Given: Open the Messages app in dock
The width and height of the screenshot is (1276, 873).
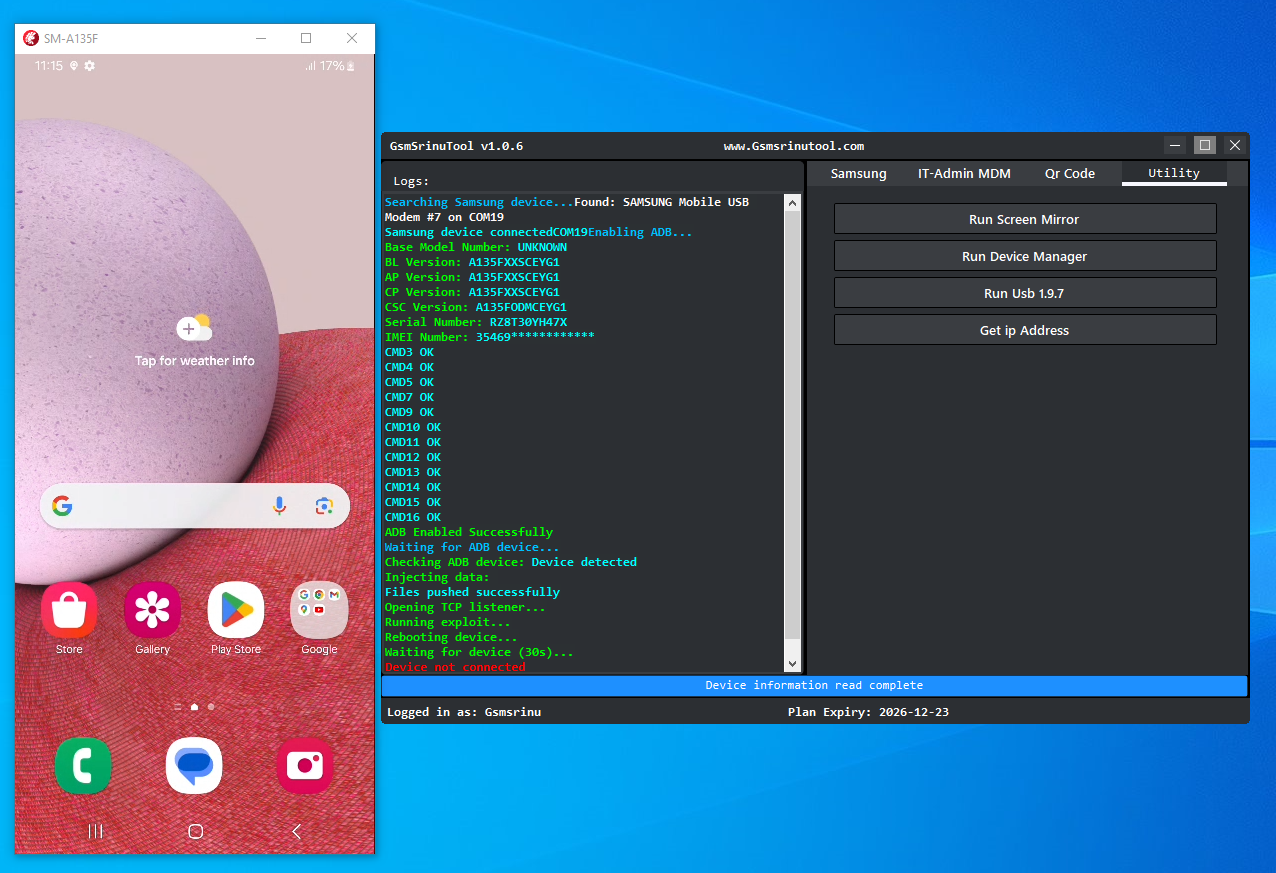Looking at the screenshot, I should (194, 766).
